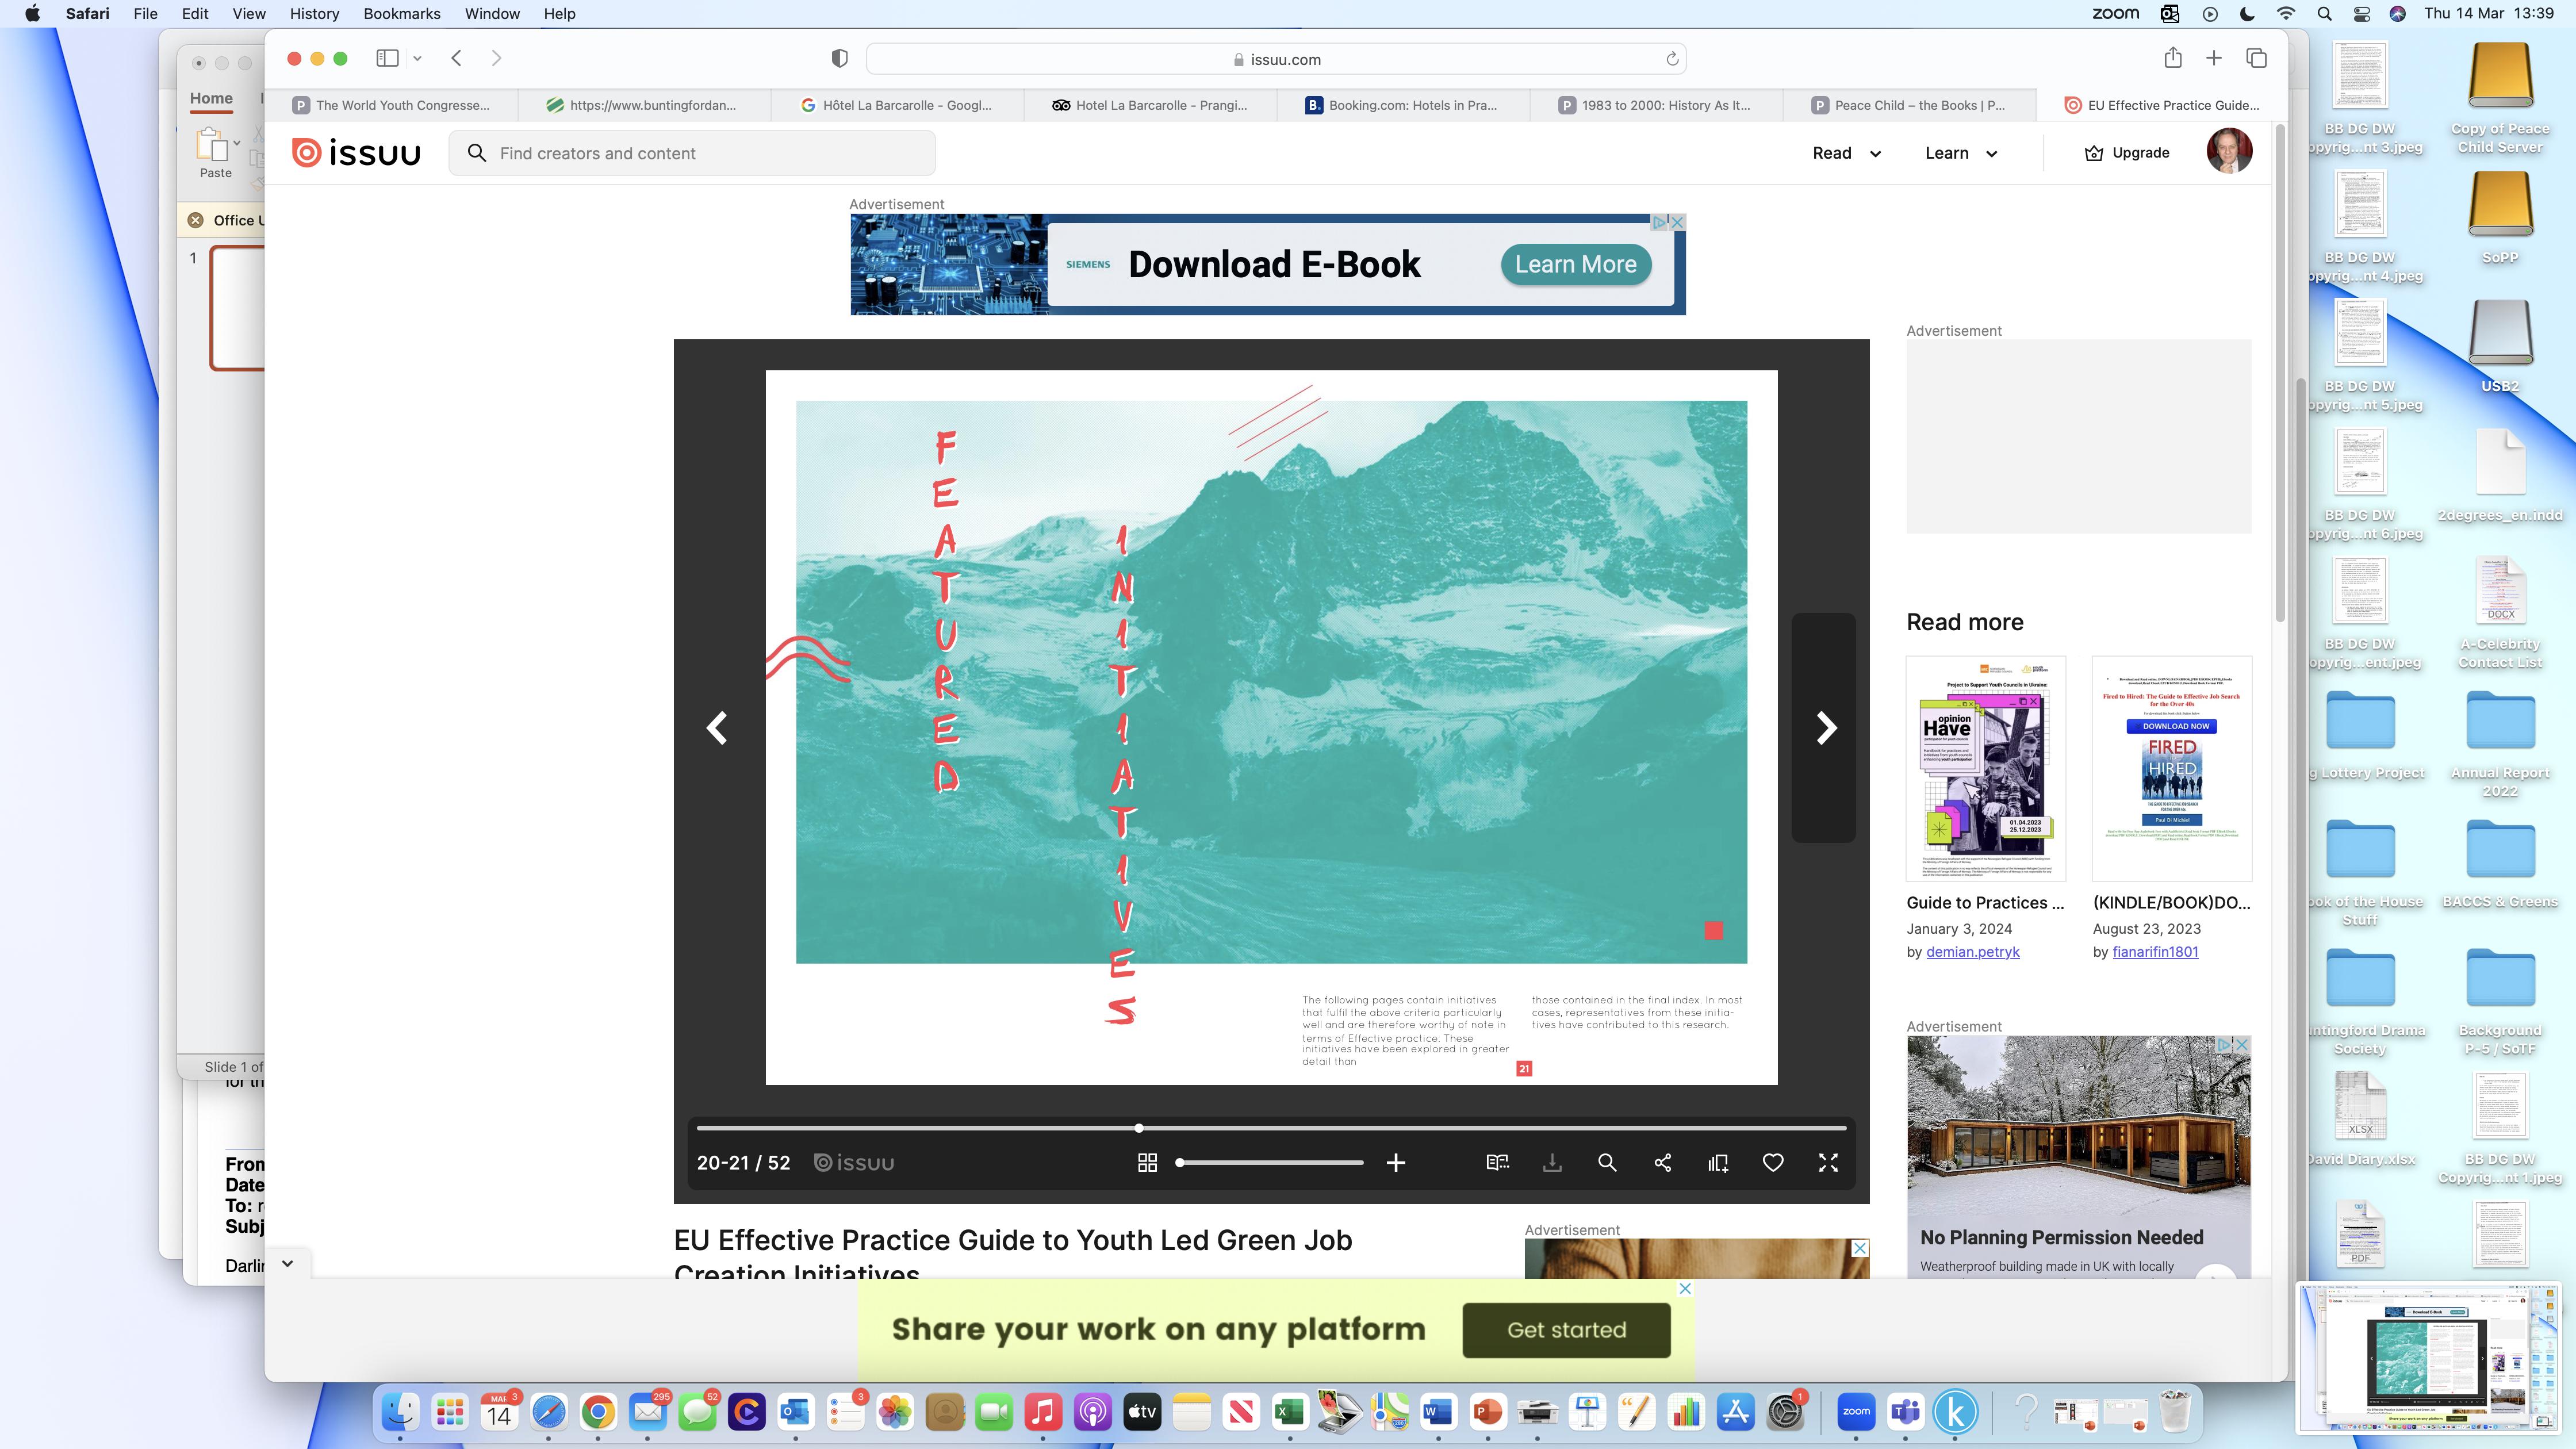This screenshot has height=1449, width=2576.
Task: Like the publication with heart icon
Action: tap(1773, 1163)
